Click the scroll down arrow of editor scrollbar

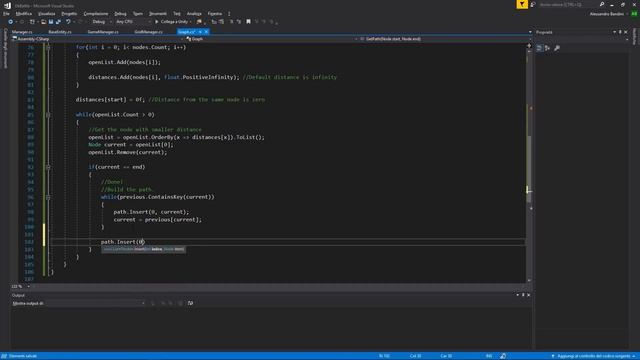coord(529,280)
